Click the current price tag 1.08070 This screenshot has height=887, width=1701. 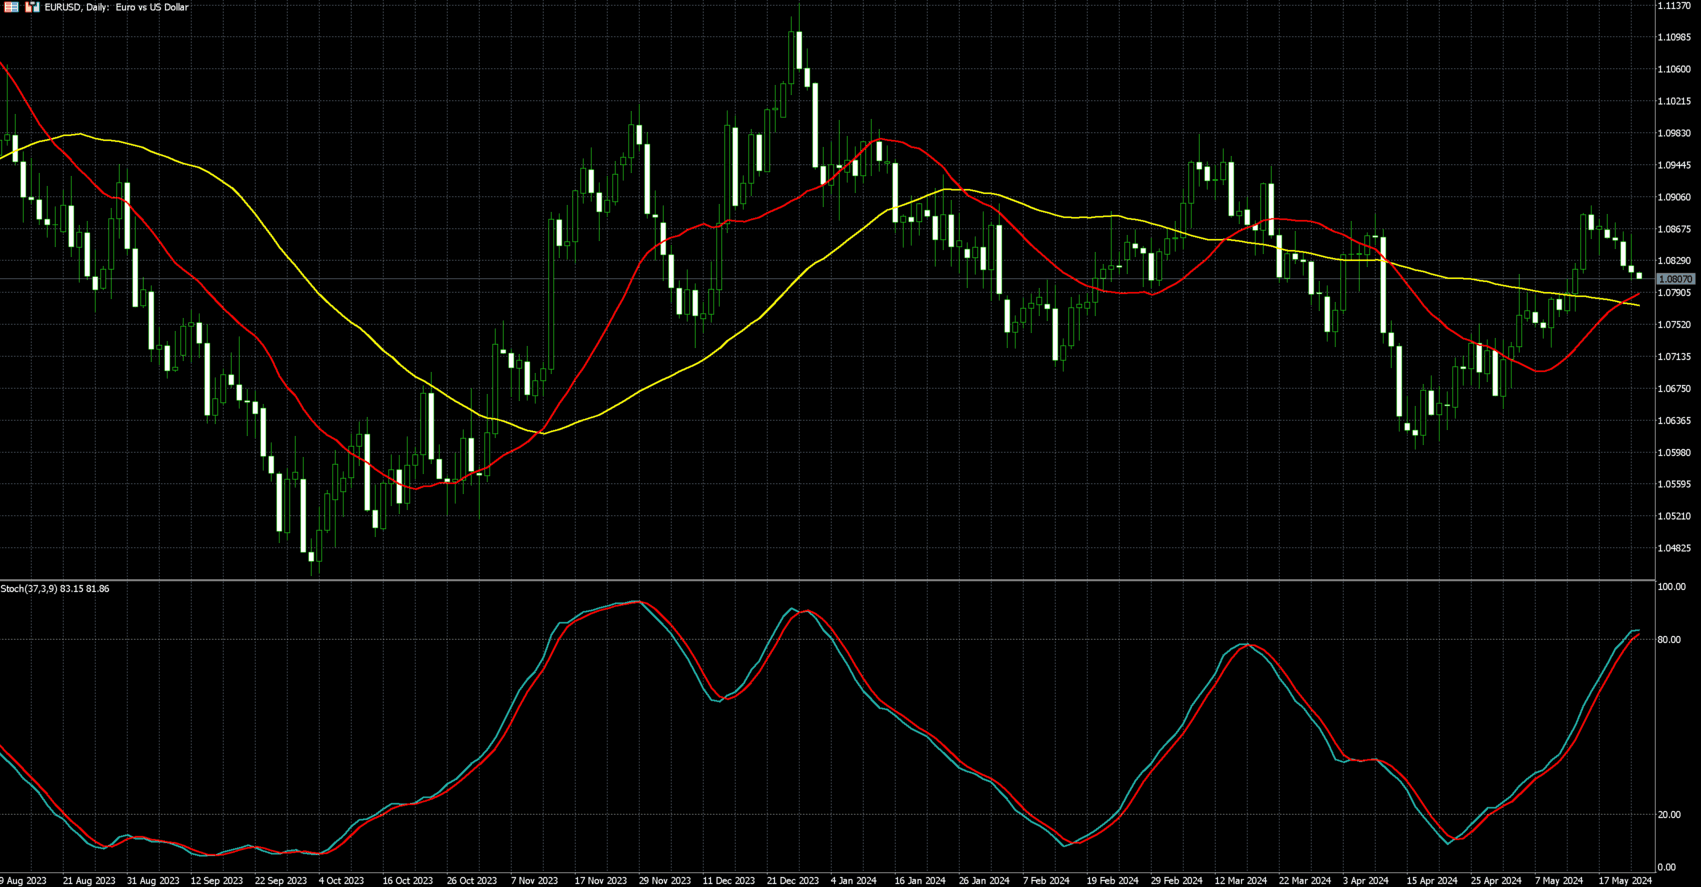[1676, 280]
